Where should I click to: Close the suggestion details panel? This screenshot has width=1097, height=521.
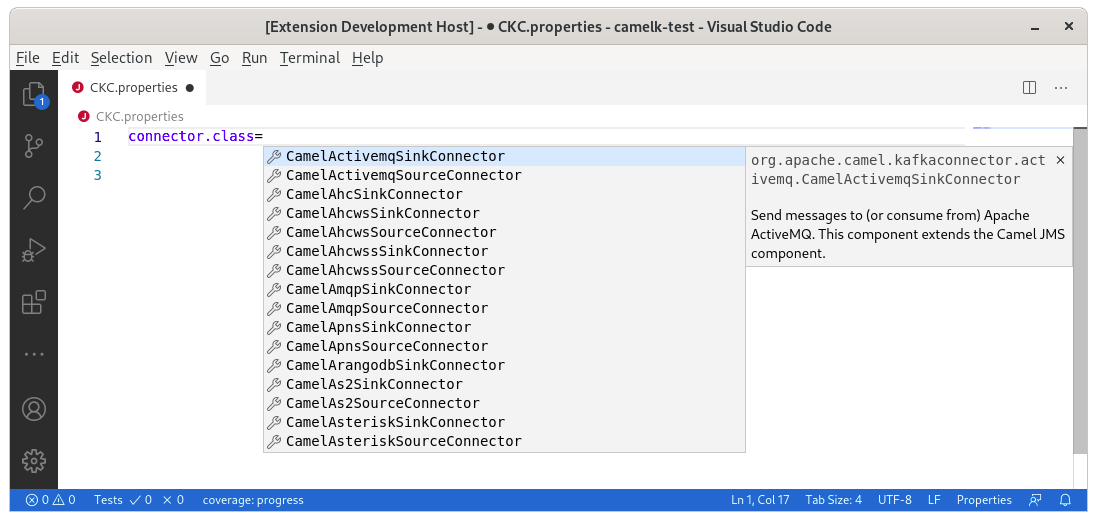(1060, 160)
